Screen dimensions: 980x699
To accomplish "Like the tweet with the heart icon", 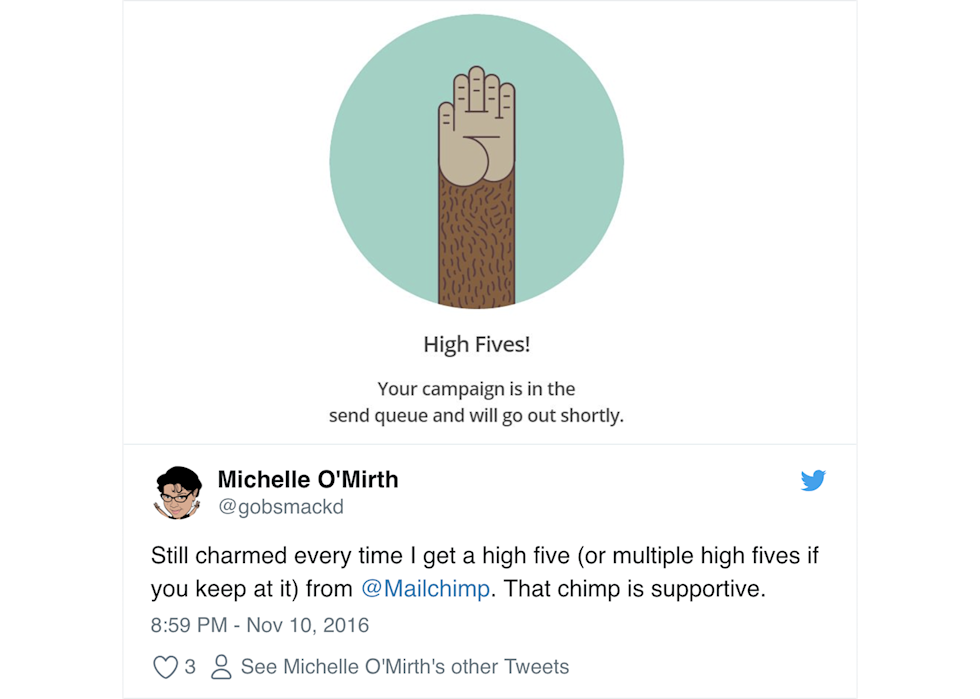I will [x=164, y=667].
